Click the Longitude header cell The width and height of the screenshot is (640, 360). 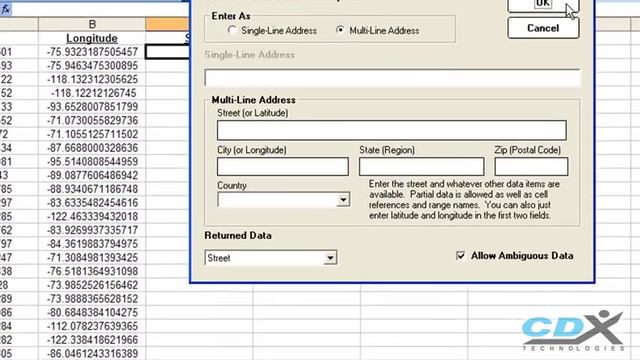92,38
